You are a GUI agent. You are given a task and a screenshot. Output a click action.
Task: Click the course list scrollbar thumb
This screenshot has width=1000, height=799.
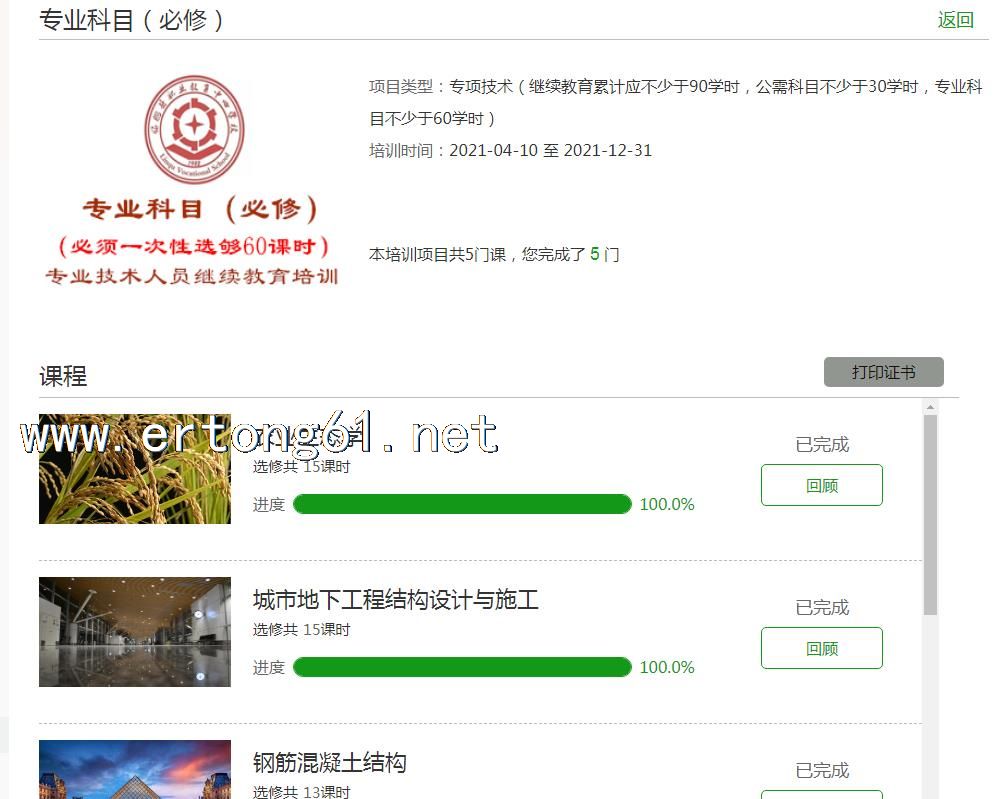coord(930,515)
